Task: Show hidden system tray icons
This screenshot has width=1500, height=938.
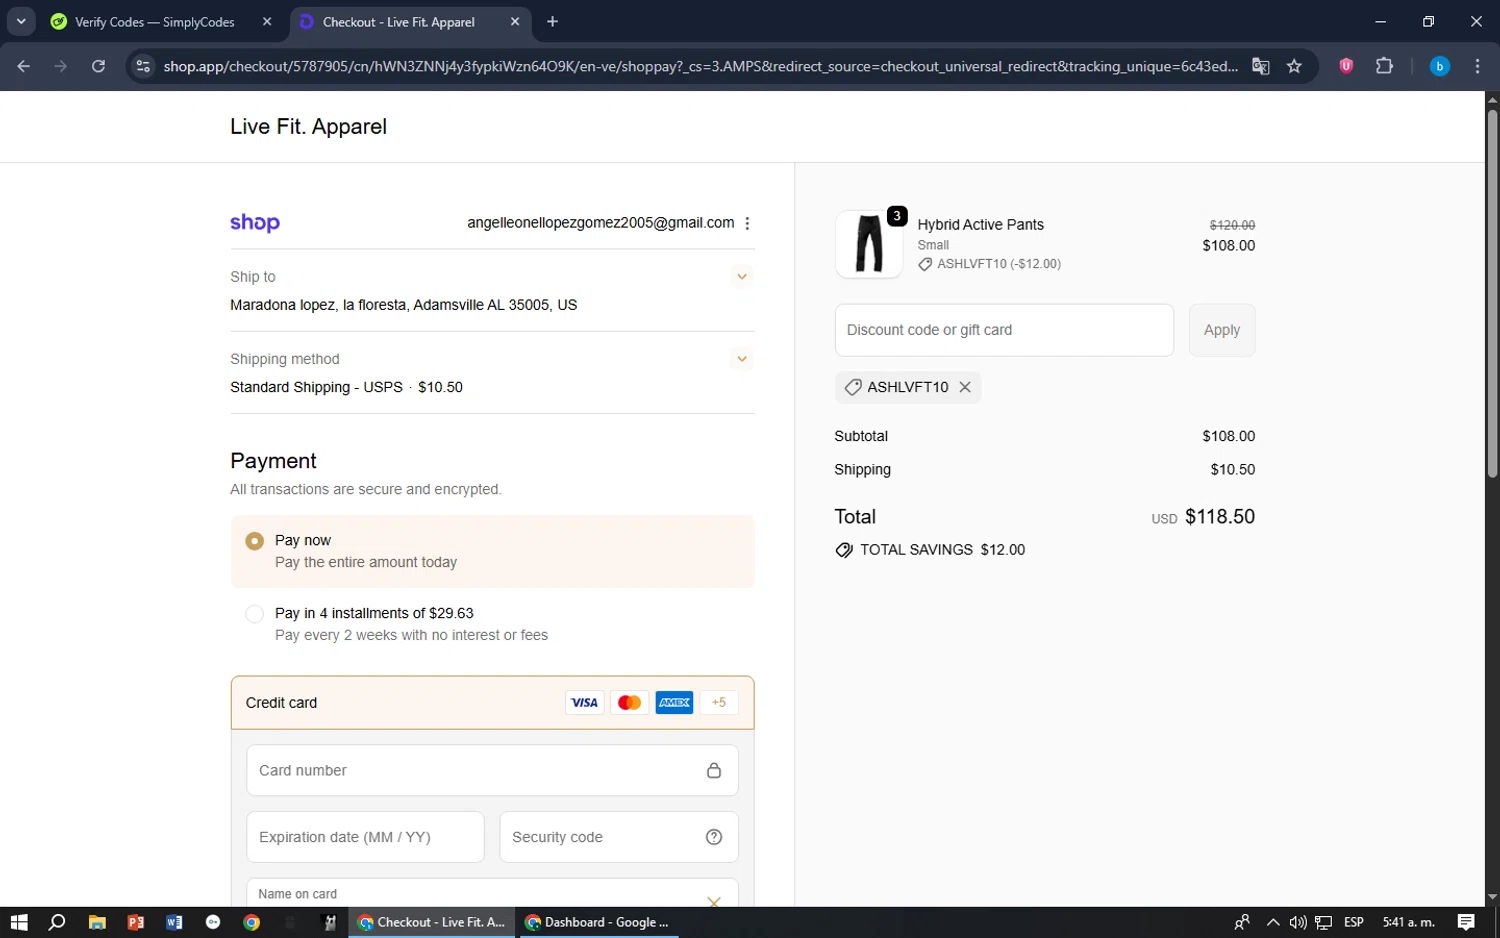Action: 1272,922
